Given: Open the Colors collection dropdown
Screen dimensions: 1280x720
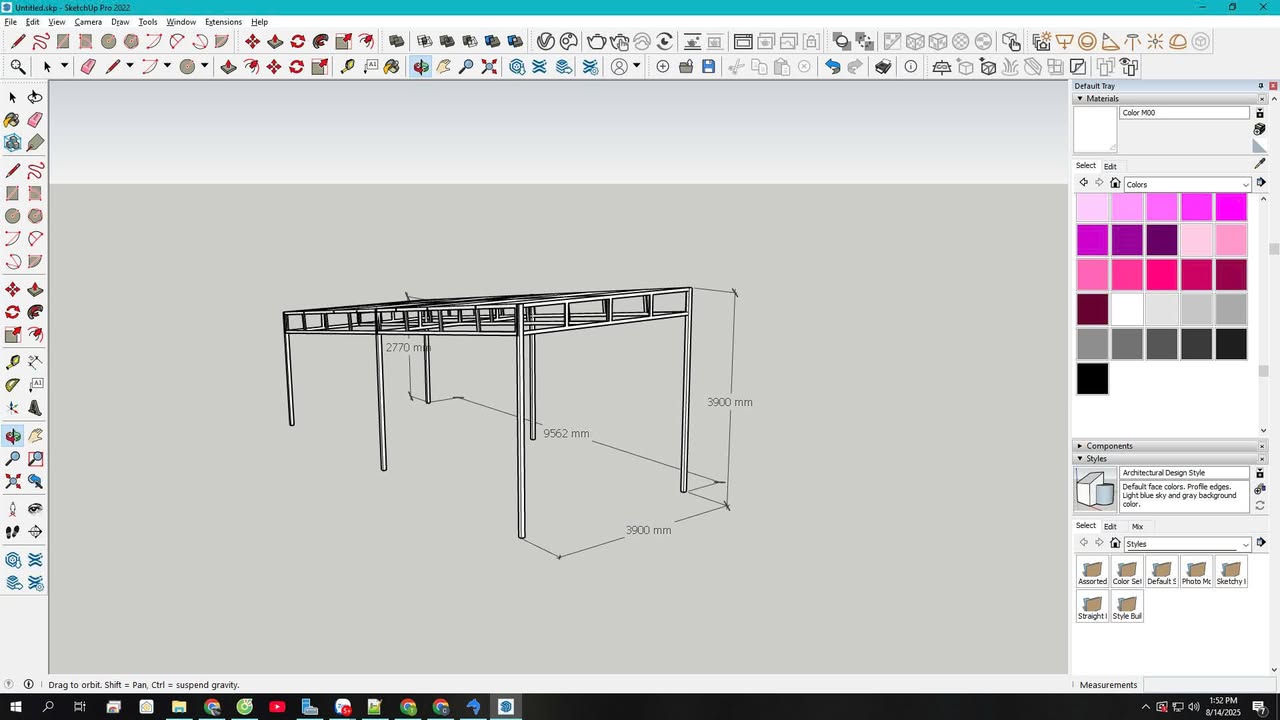Looking at the screenshot, I should click(1188, 184).
